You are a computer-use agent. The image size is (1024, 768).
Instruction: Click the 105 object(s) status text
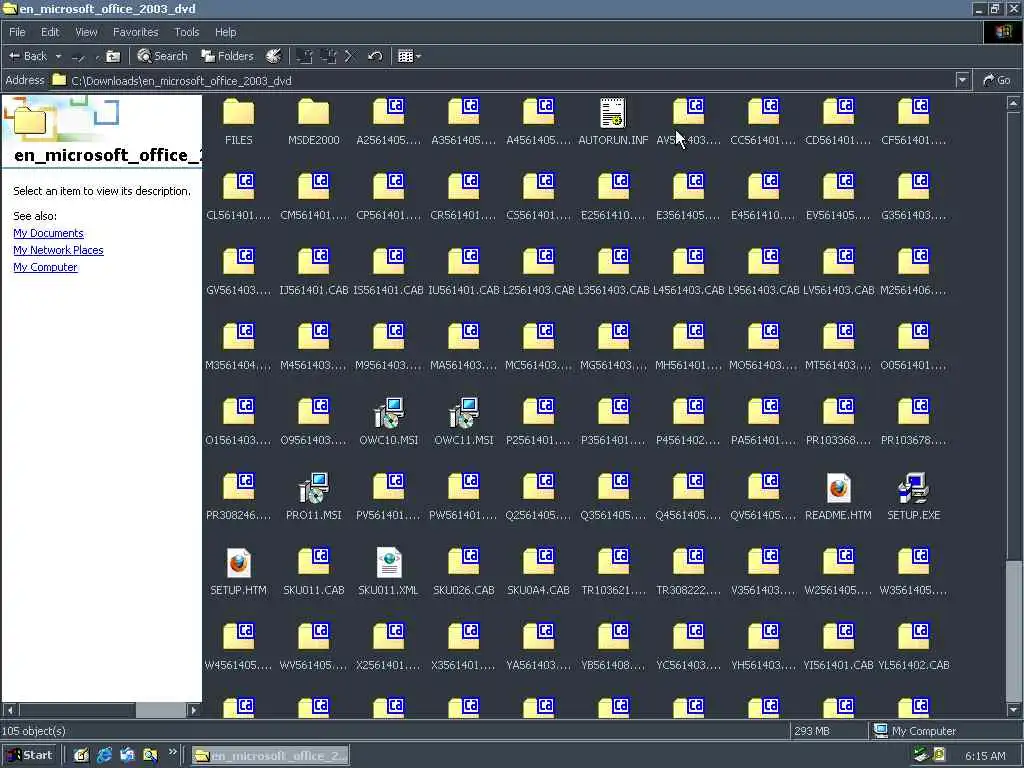pyautogui.click(x=34, y=731)
